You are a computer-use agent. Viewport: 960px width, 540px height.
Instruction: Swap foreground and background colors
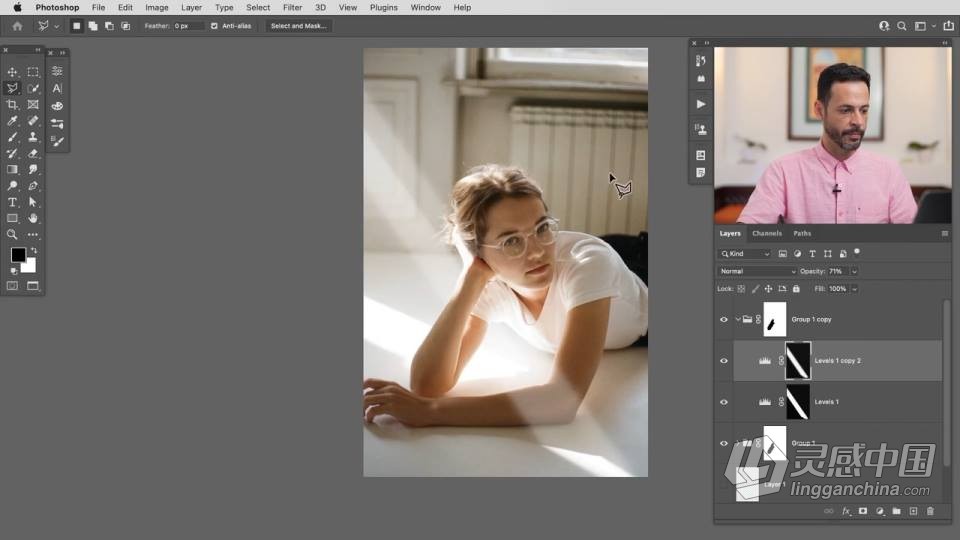pos(34,250)
